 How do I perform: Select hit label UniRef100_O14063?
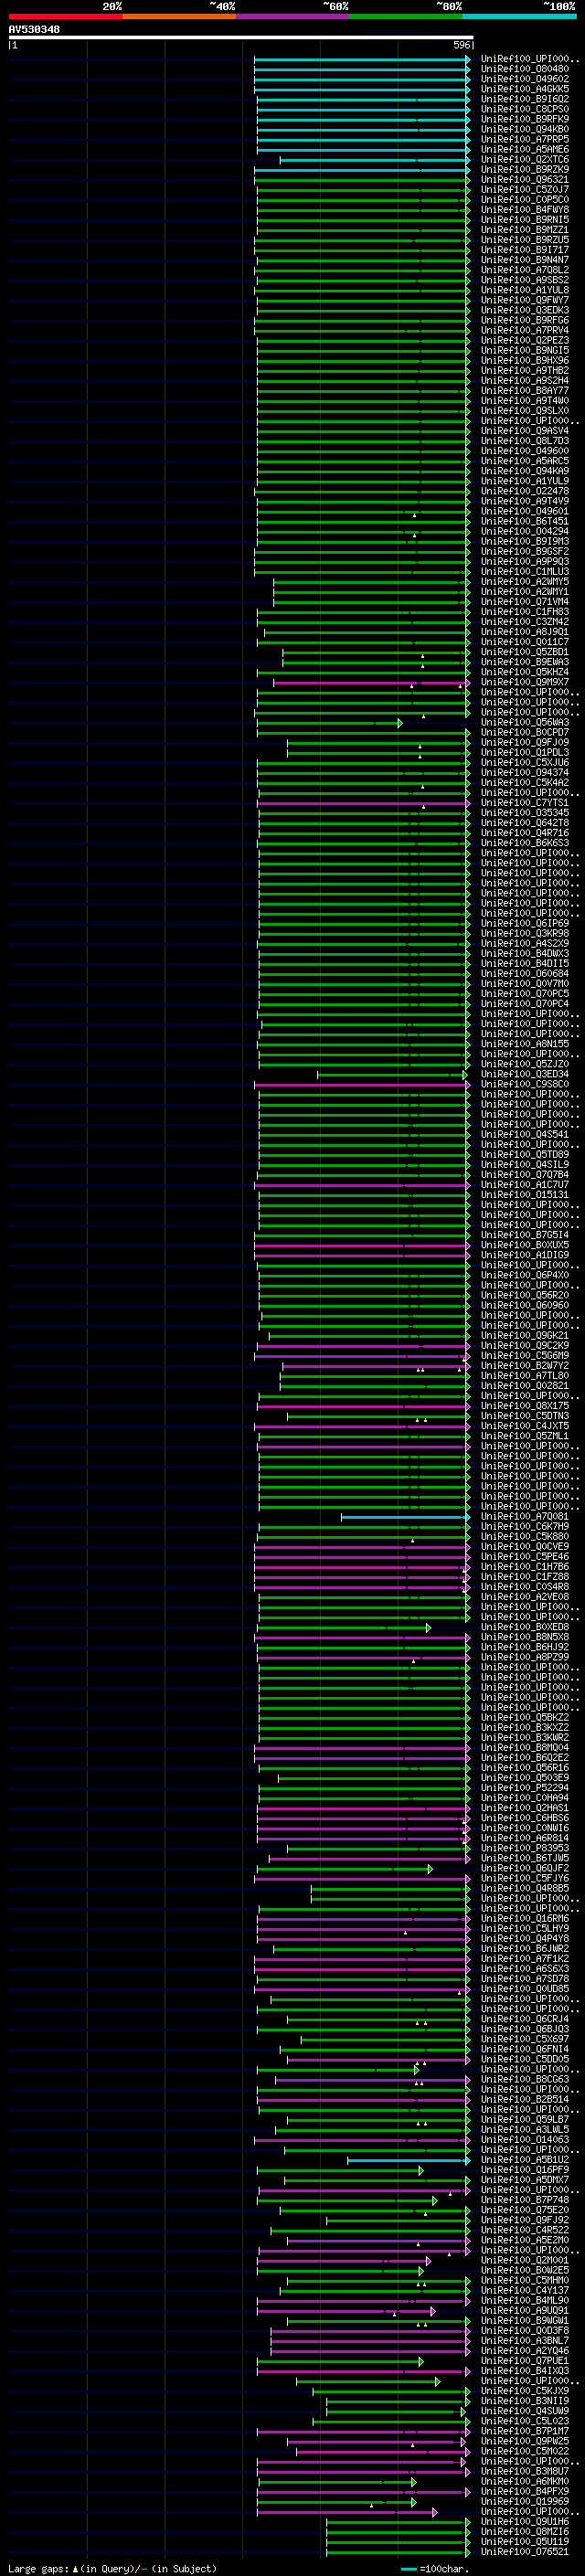click(x=525, y=2141)
